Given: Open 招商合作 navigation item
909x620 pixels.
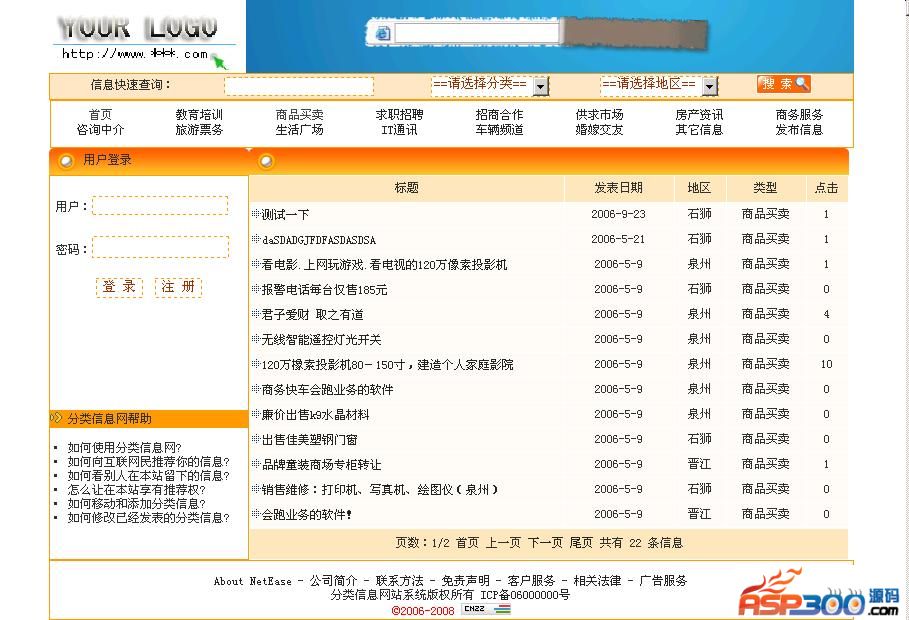Looking at the screenshot, I should (x=499, y=115).
